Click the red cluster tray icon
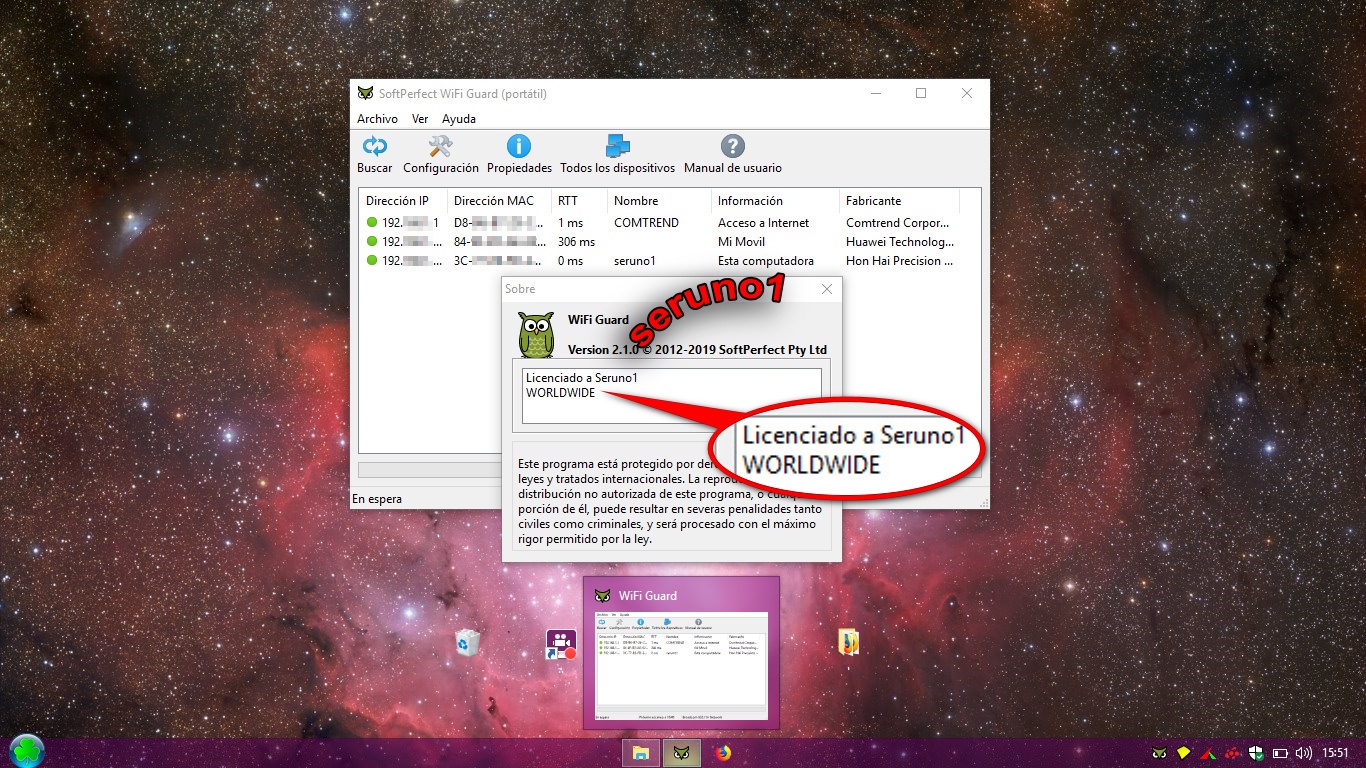1366x768 pixels. click(x=1233, y=752)
